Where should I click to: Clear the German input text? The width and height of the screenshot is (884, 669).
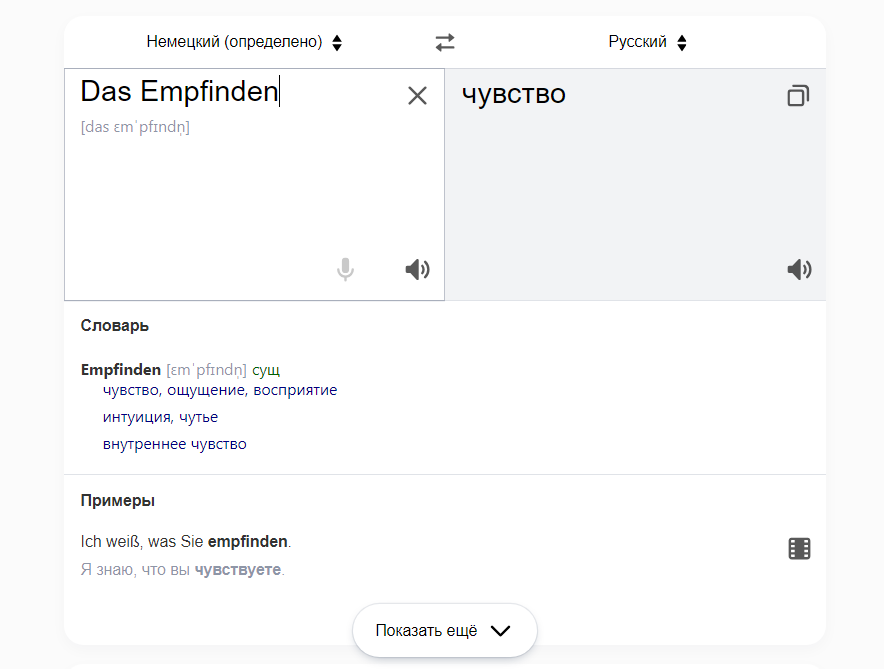(417, 95)
